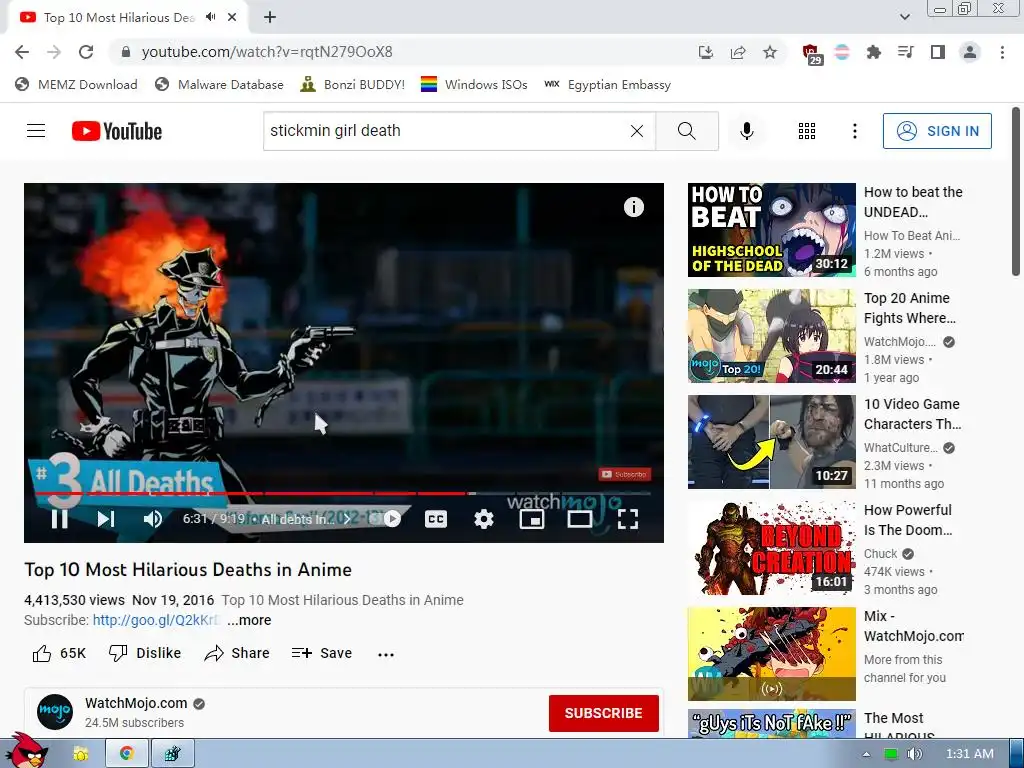
Task: Open system tray volume icon
Action: (x=914, y=754)
